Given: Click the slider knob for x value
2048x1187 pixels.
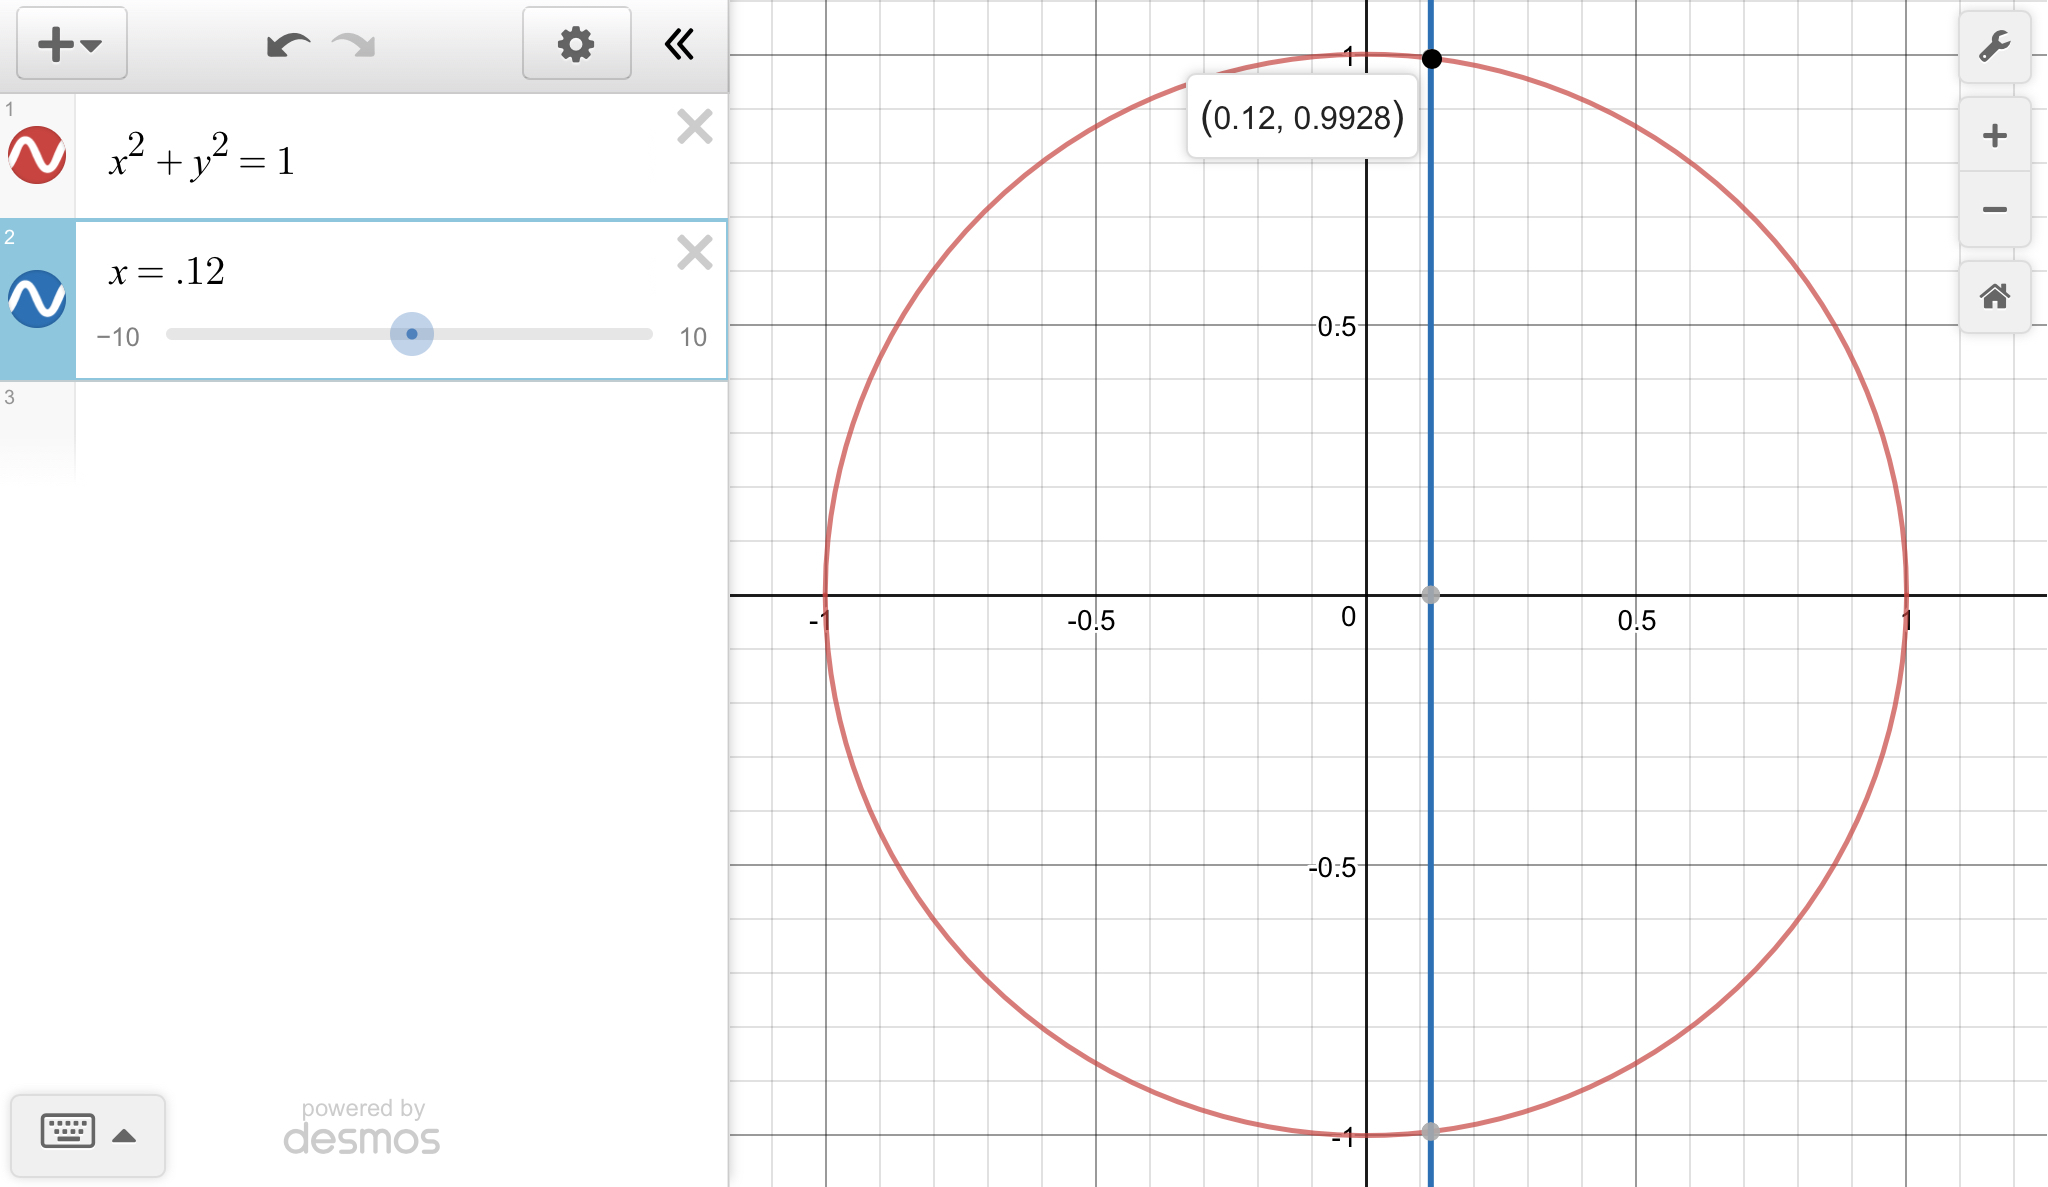Looking at the screenshot, I should pos(412,334).
